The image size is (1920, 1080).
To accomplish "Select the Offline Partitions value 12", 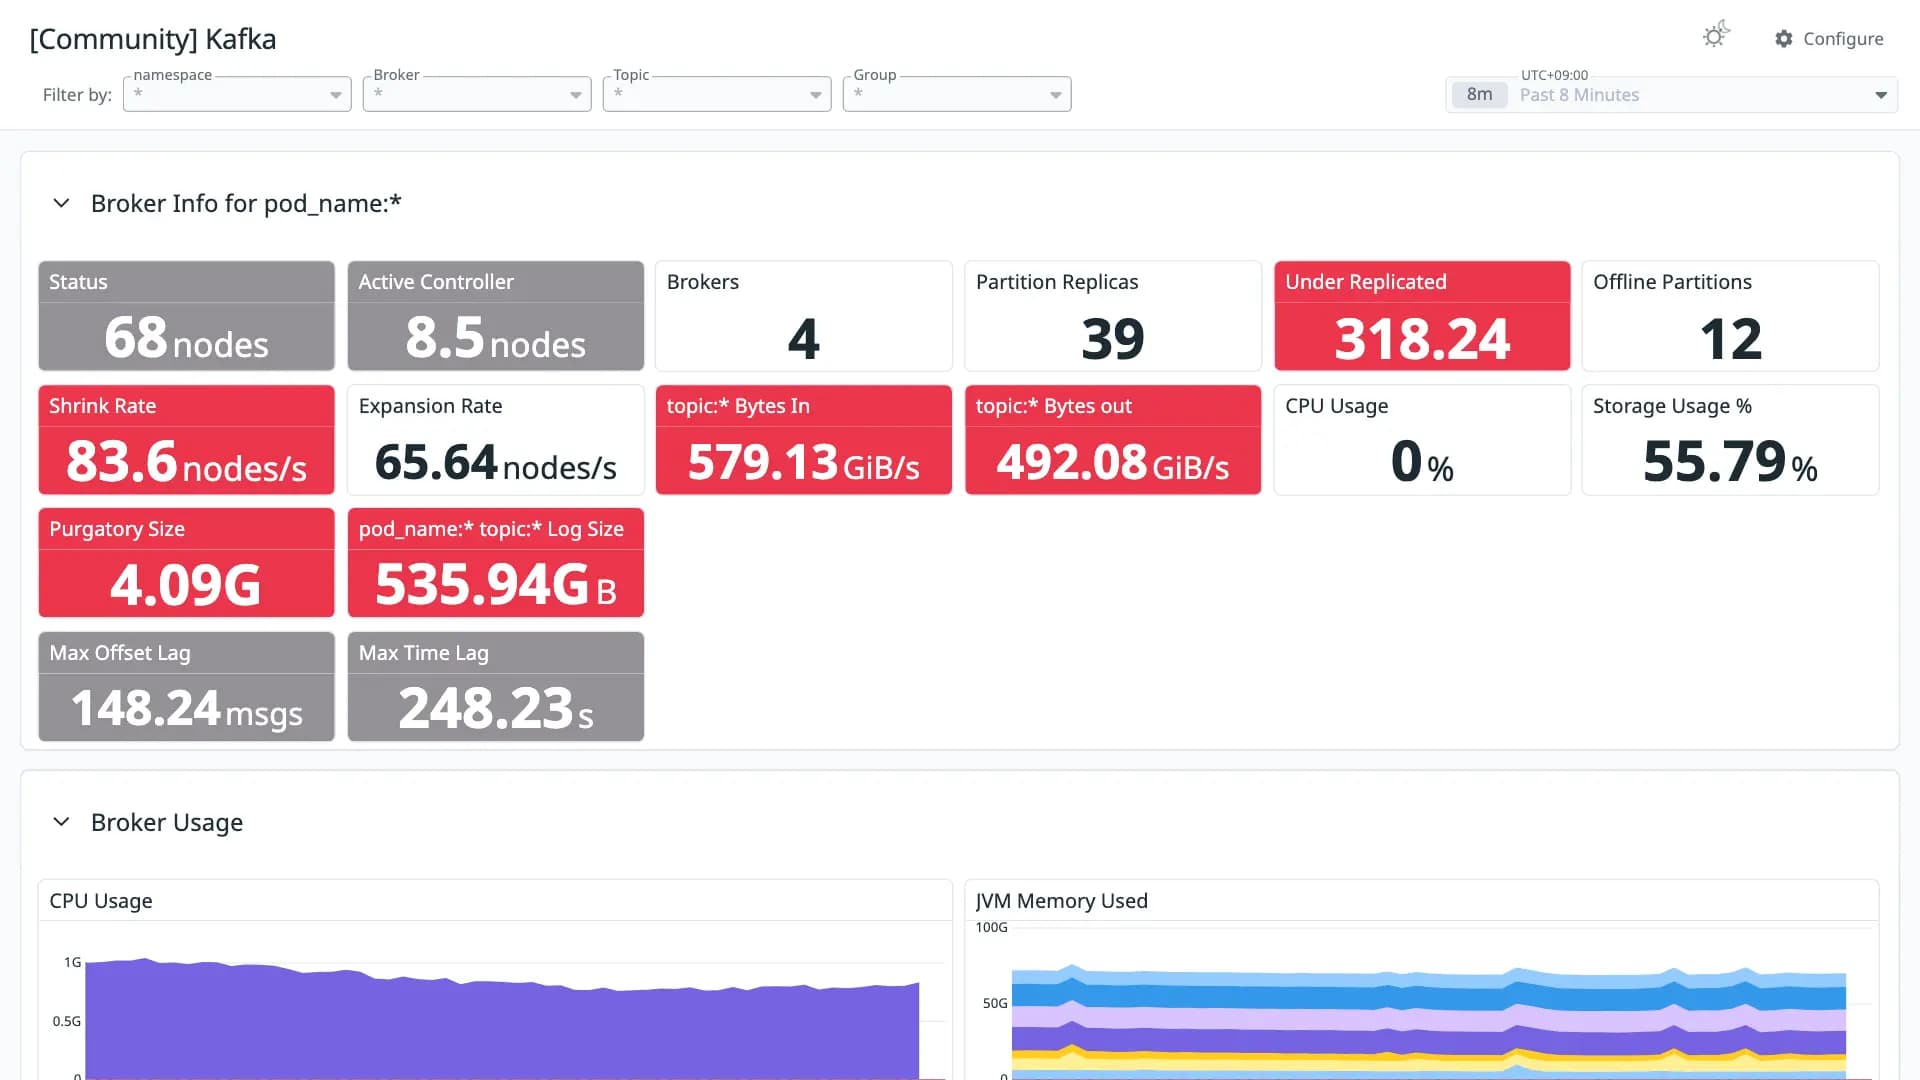I will 1731,339.
